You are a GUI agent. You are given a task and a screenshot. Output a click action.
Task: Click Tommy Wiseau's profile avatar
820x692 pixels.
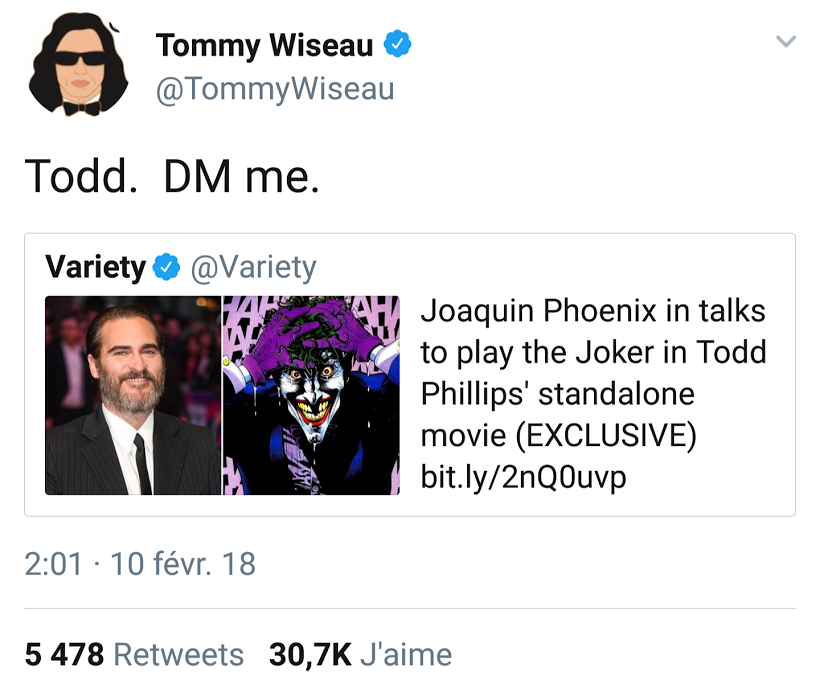pyautogui.click(x=82, y=66)
